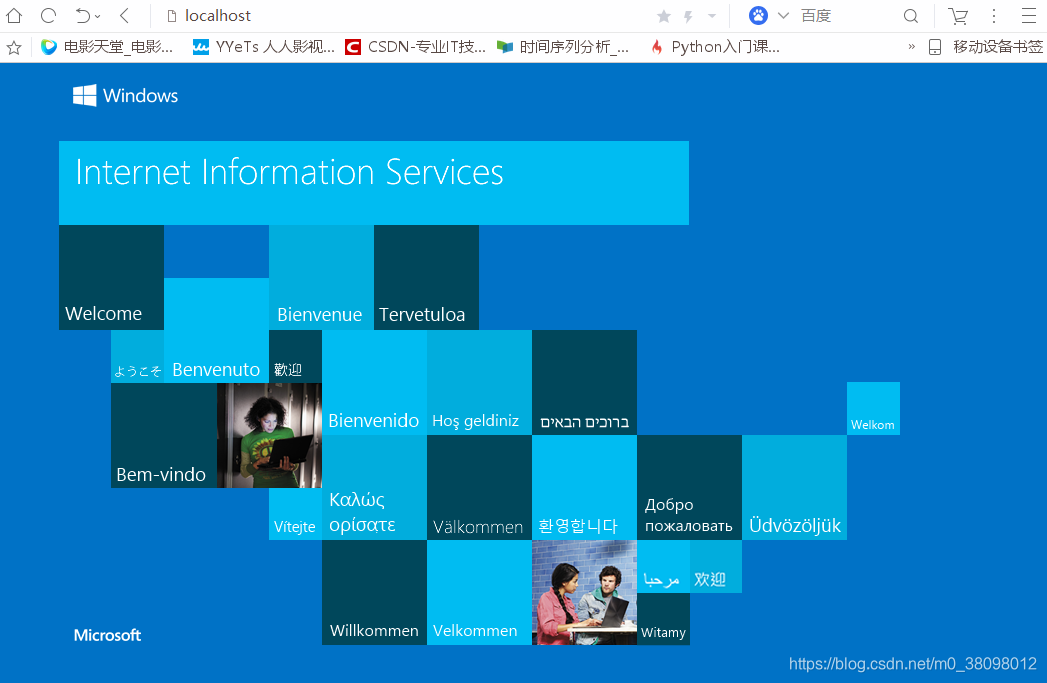Click the magnifier search icon
The height and width of the screenshot is (683, 1047).
(x=911, y=16)
